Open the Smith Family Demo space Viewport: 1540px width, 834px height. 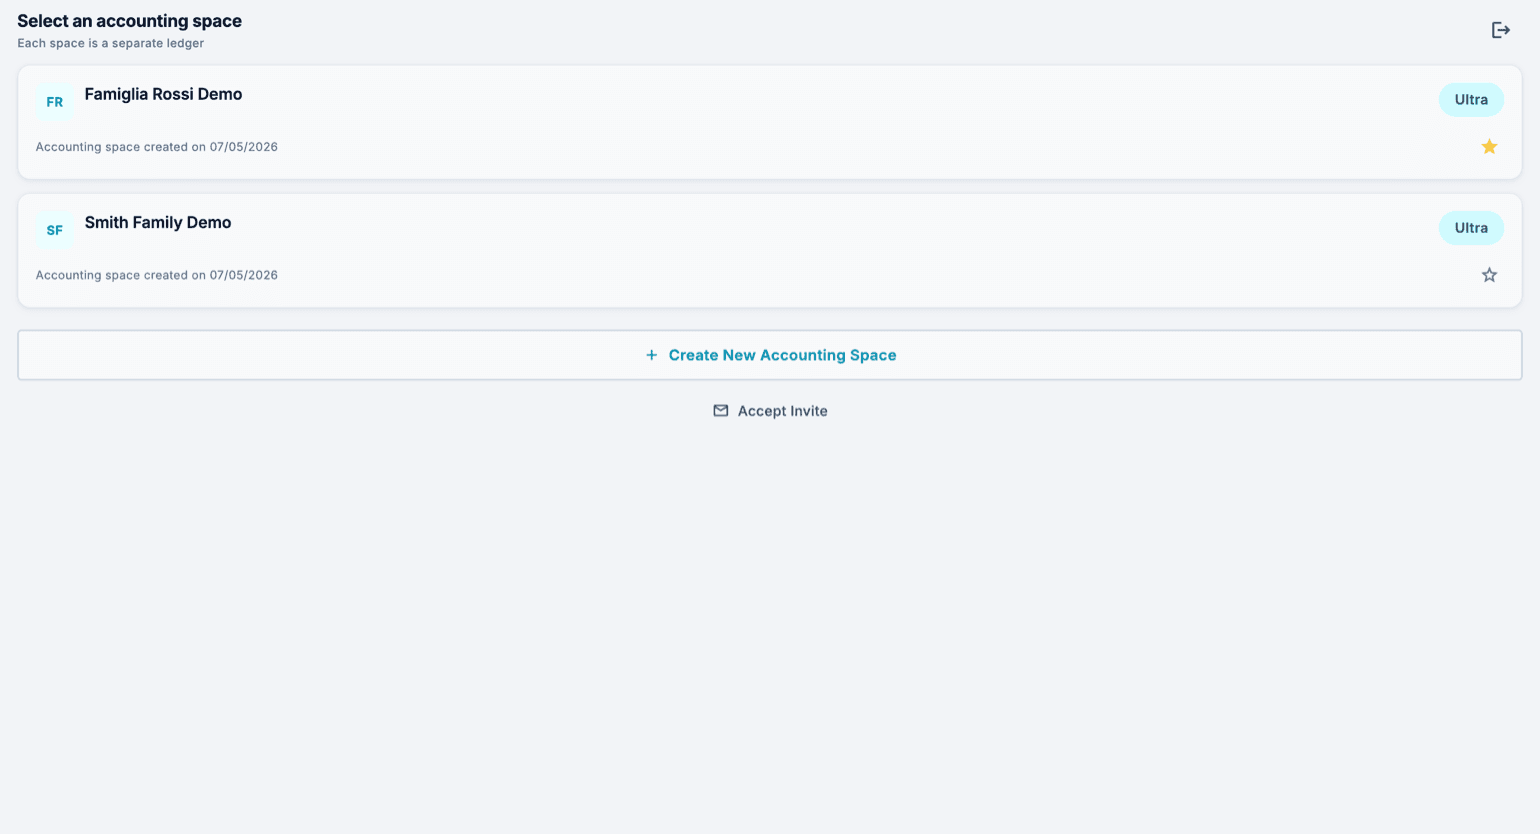tap(770, 251)
